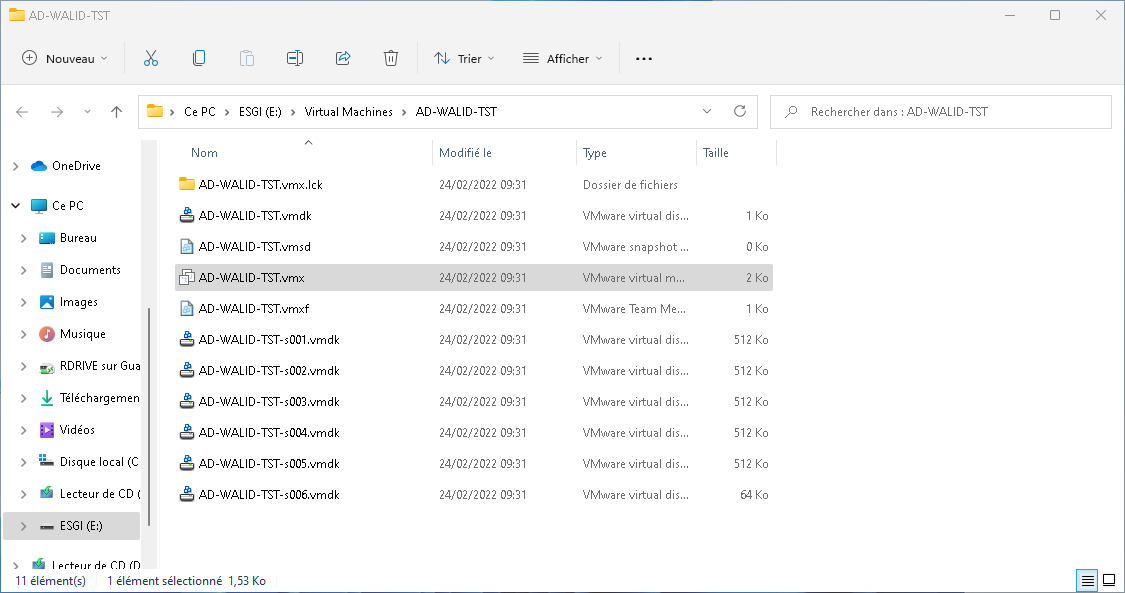
Task: Click the Delete trash icon
Action: [391, 59]
